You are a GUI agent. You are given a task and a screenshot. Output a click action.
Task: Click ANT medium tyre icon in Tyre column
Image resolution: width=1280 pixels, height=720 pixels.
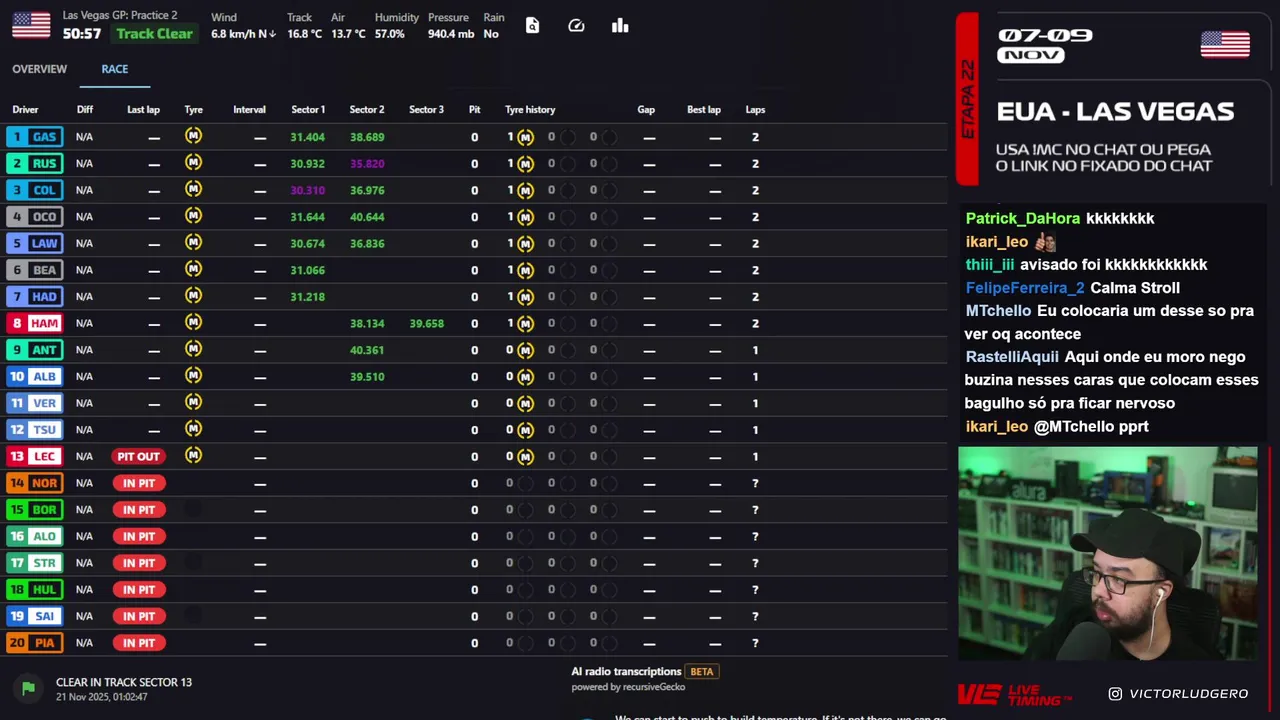coord(193,349)
